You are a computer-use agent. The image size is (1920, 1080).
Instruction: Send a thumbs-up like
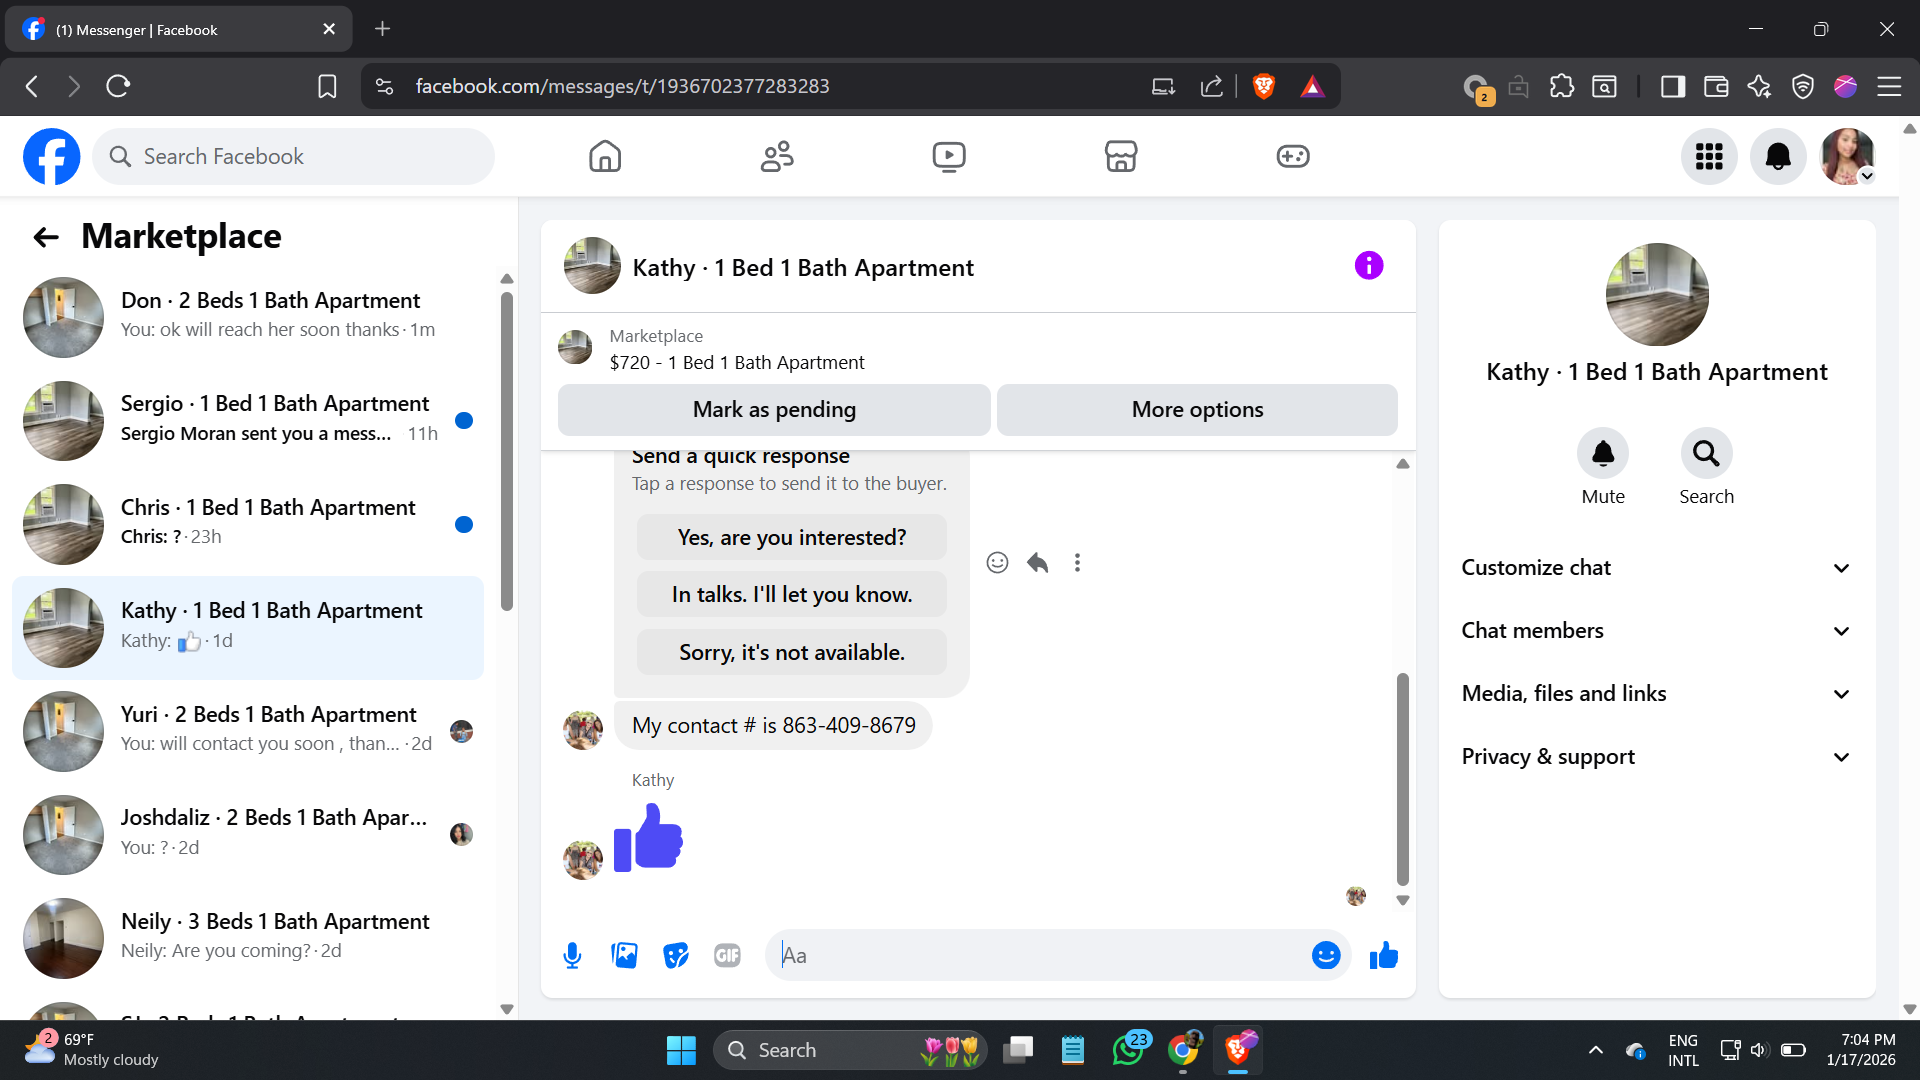click(x=1384, y=956)
